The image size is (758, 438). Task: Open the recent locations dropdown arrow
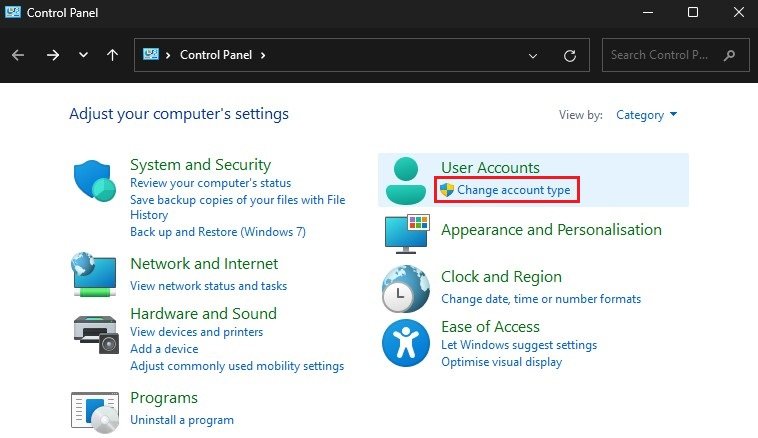[83, 55]
